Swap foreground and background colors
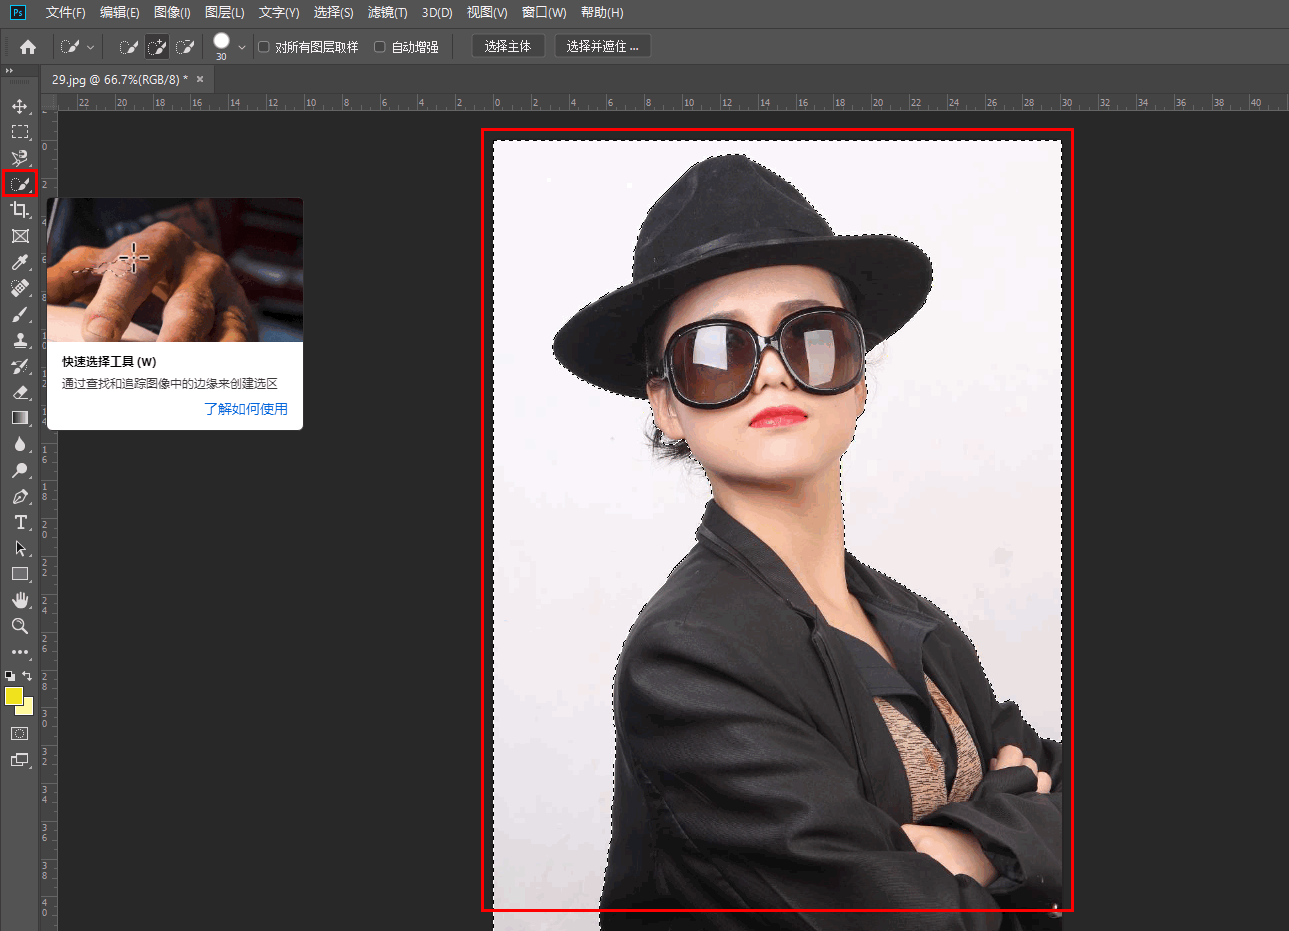The width and height of the screenshot is (1289, 931). click(28, 676)
